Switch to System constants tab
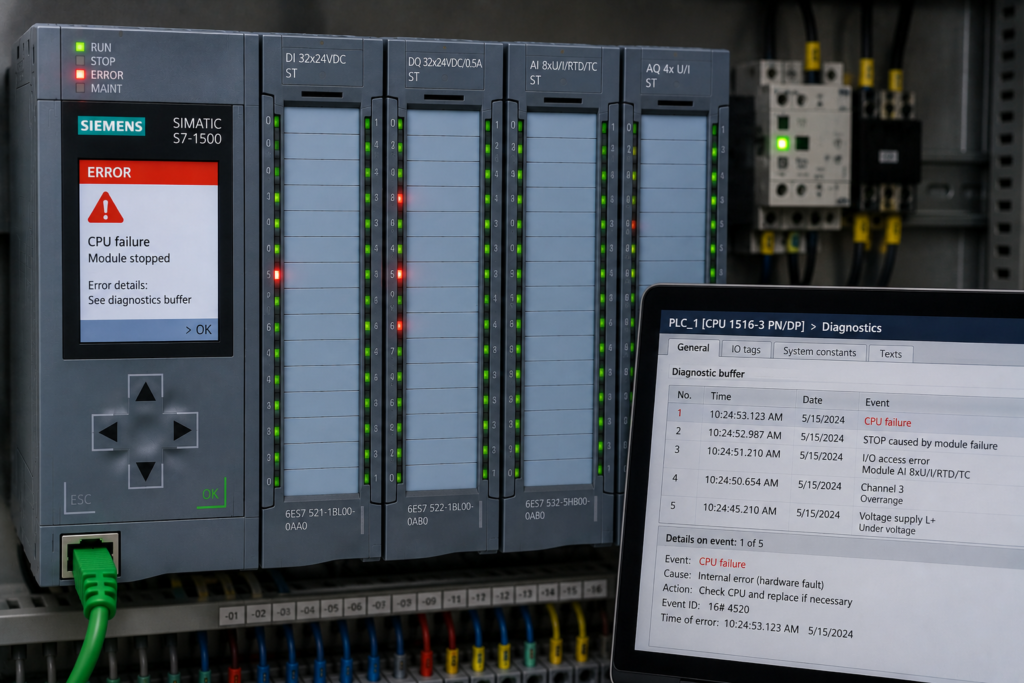The width and height of the screenshot is (1024, 683). point(820,351)
